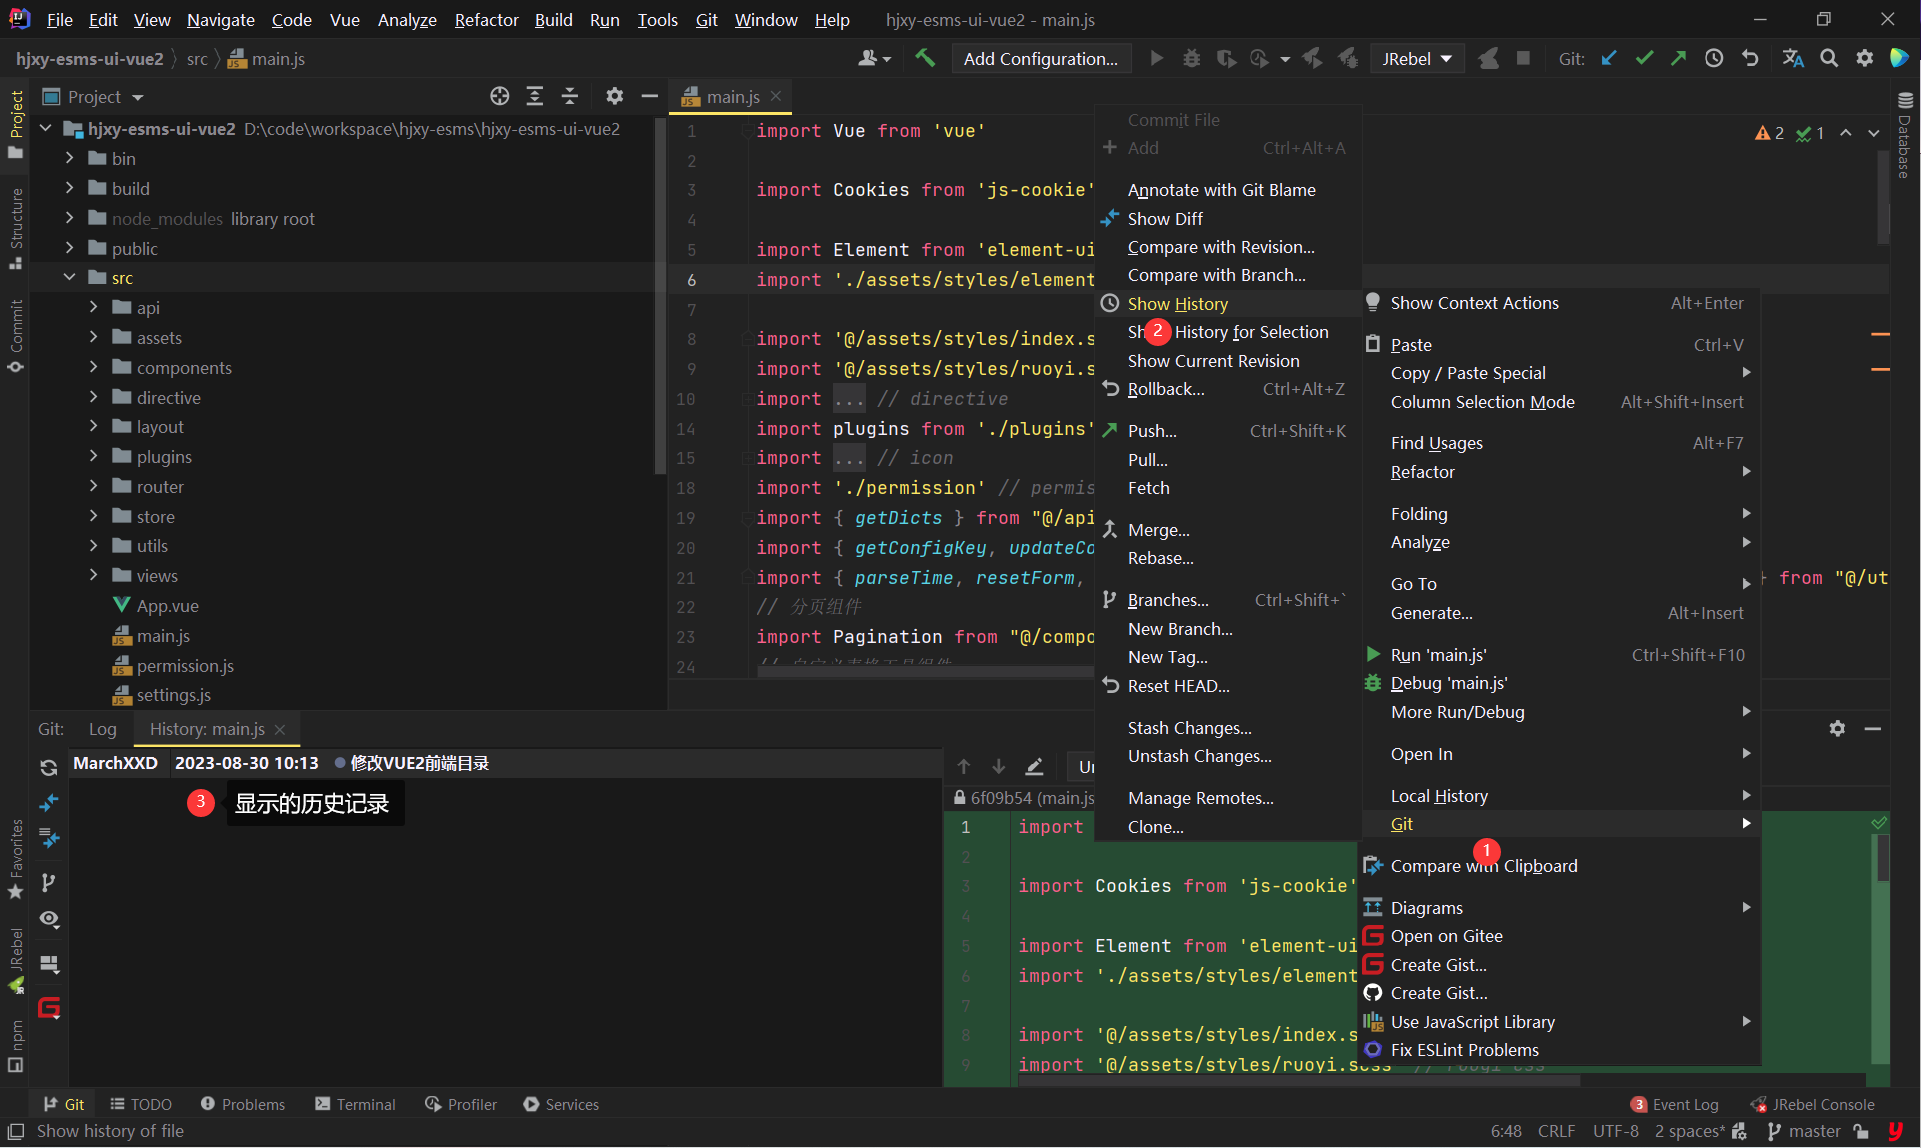
Task: Click the Build project hammer icon
Action: pos(925,58)
